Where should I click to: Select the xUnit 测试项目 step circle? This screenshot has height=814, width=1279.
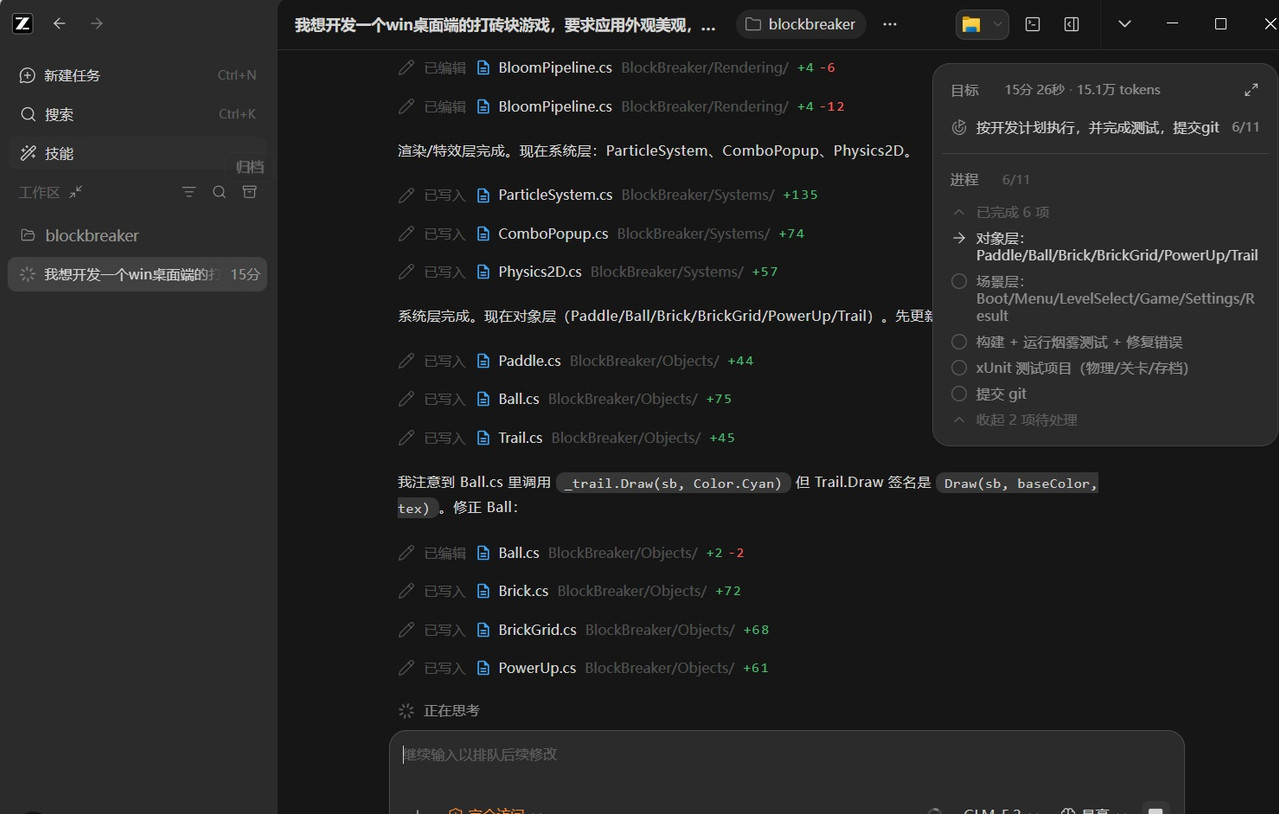959,368
